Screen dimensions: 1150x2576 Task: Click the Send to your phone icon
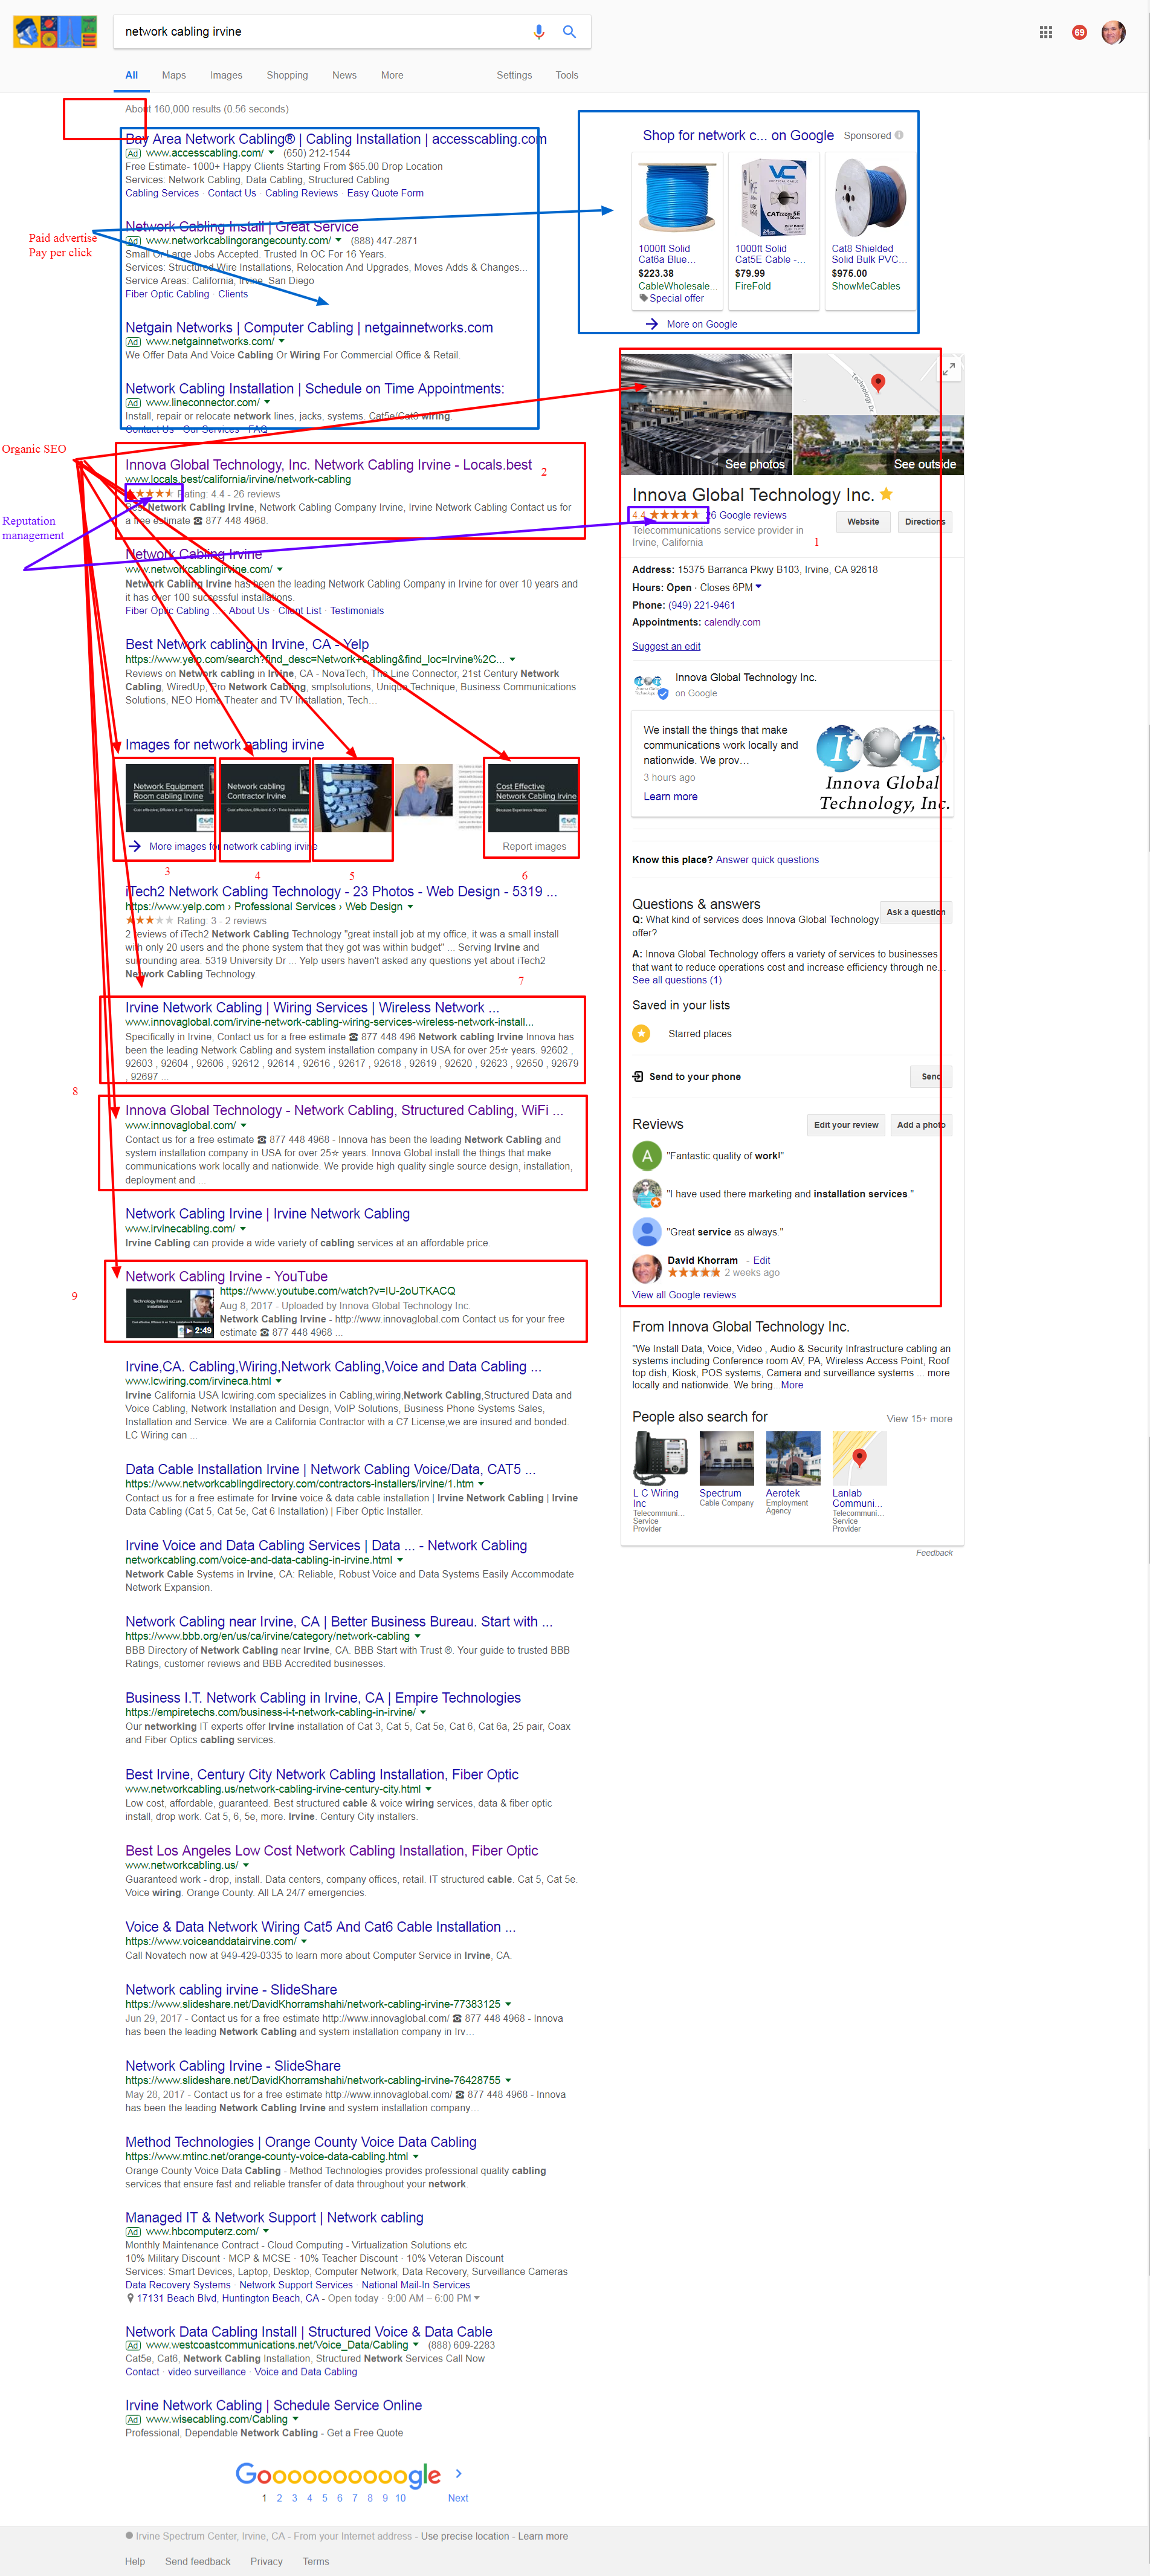638,1076
